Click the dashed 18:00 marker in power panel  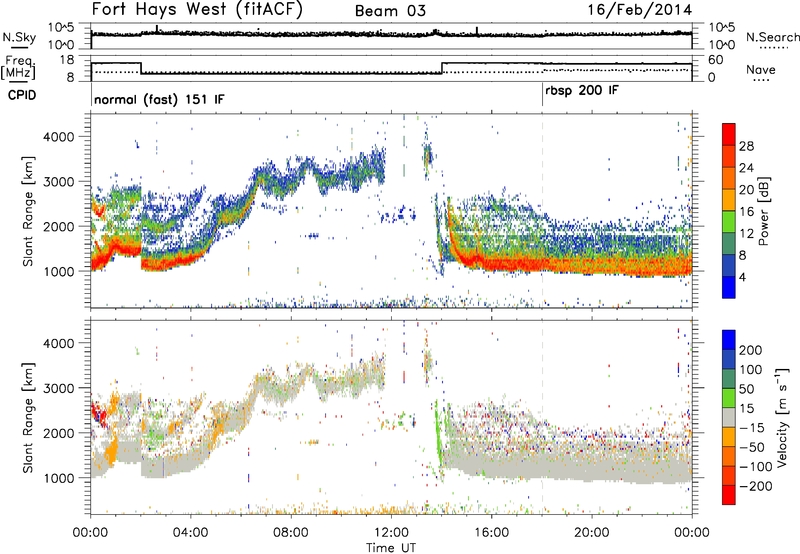(542, 211)
